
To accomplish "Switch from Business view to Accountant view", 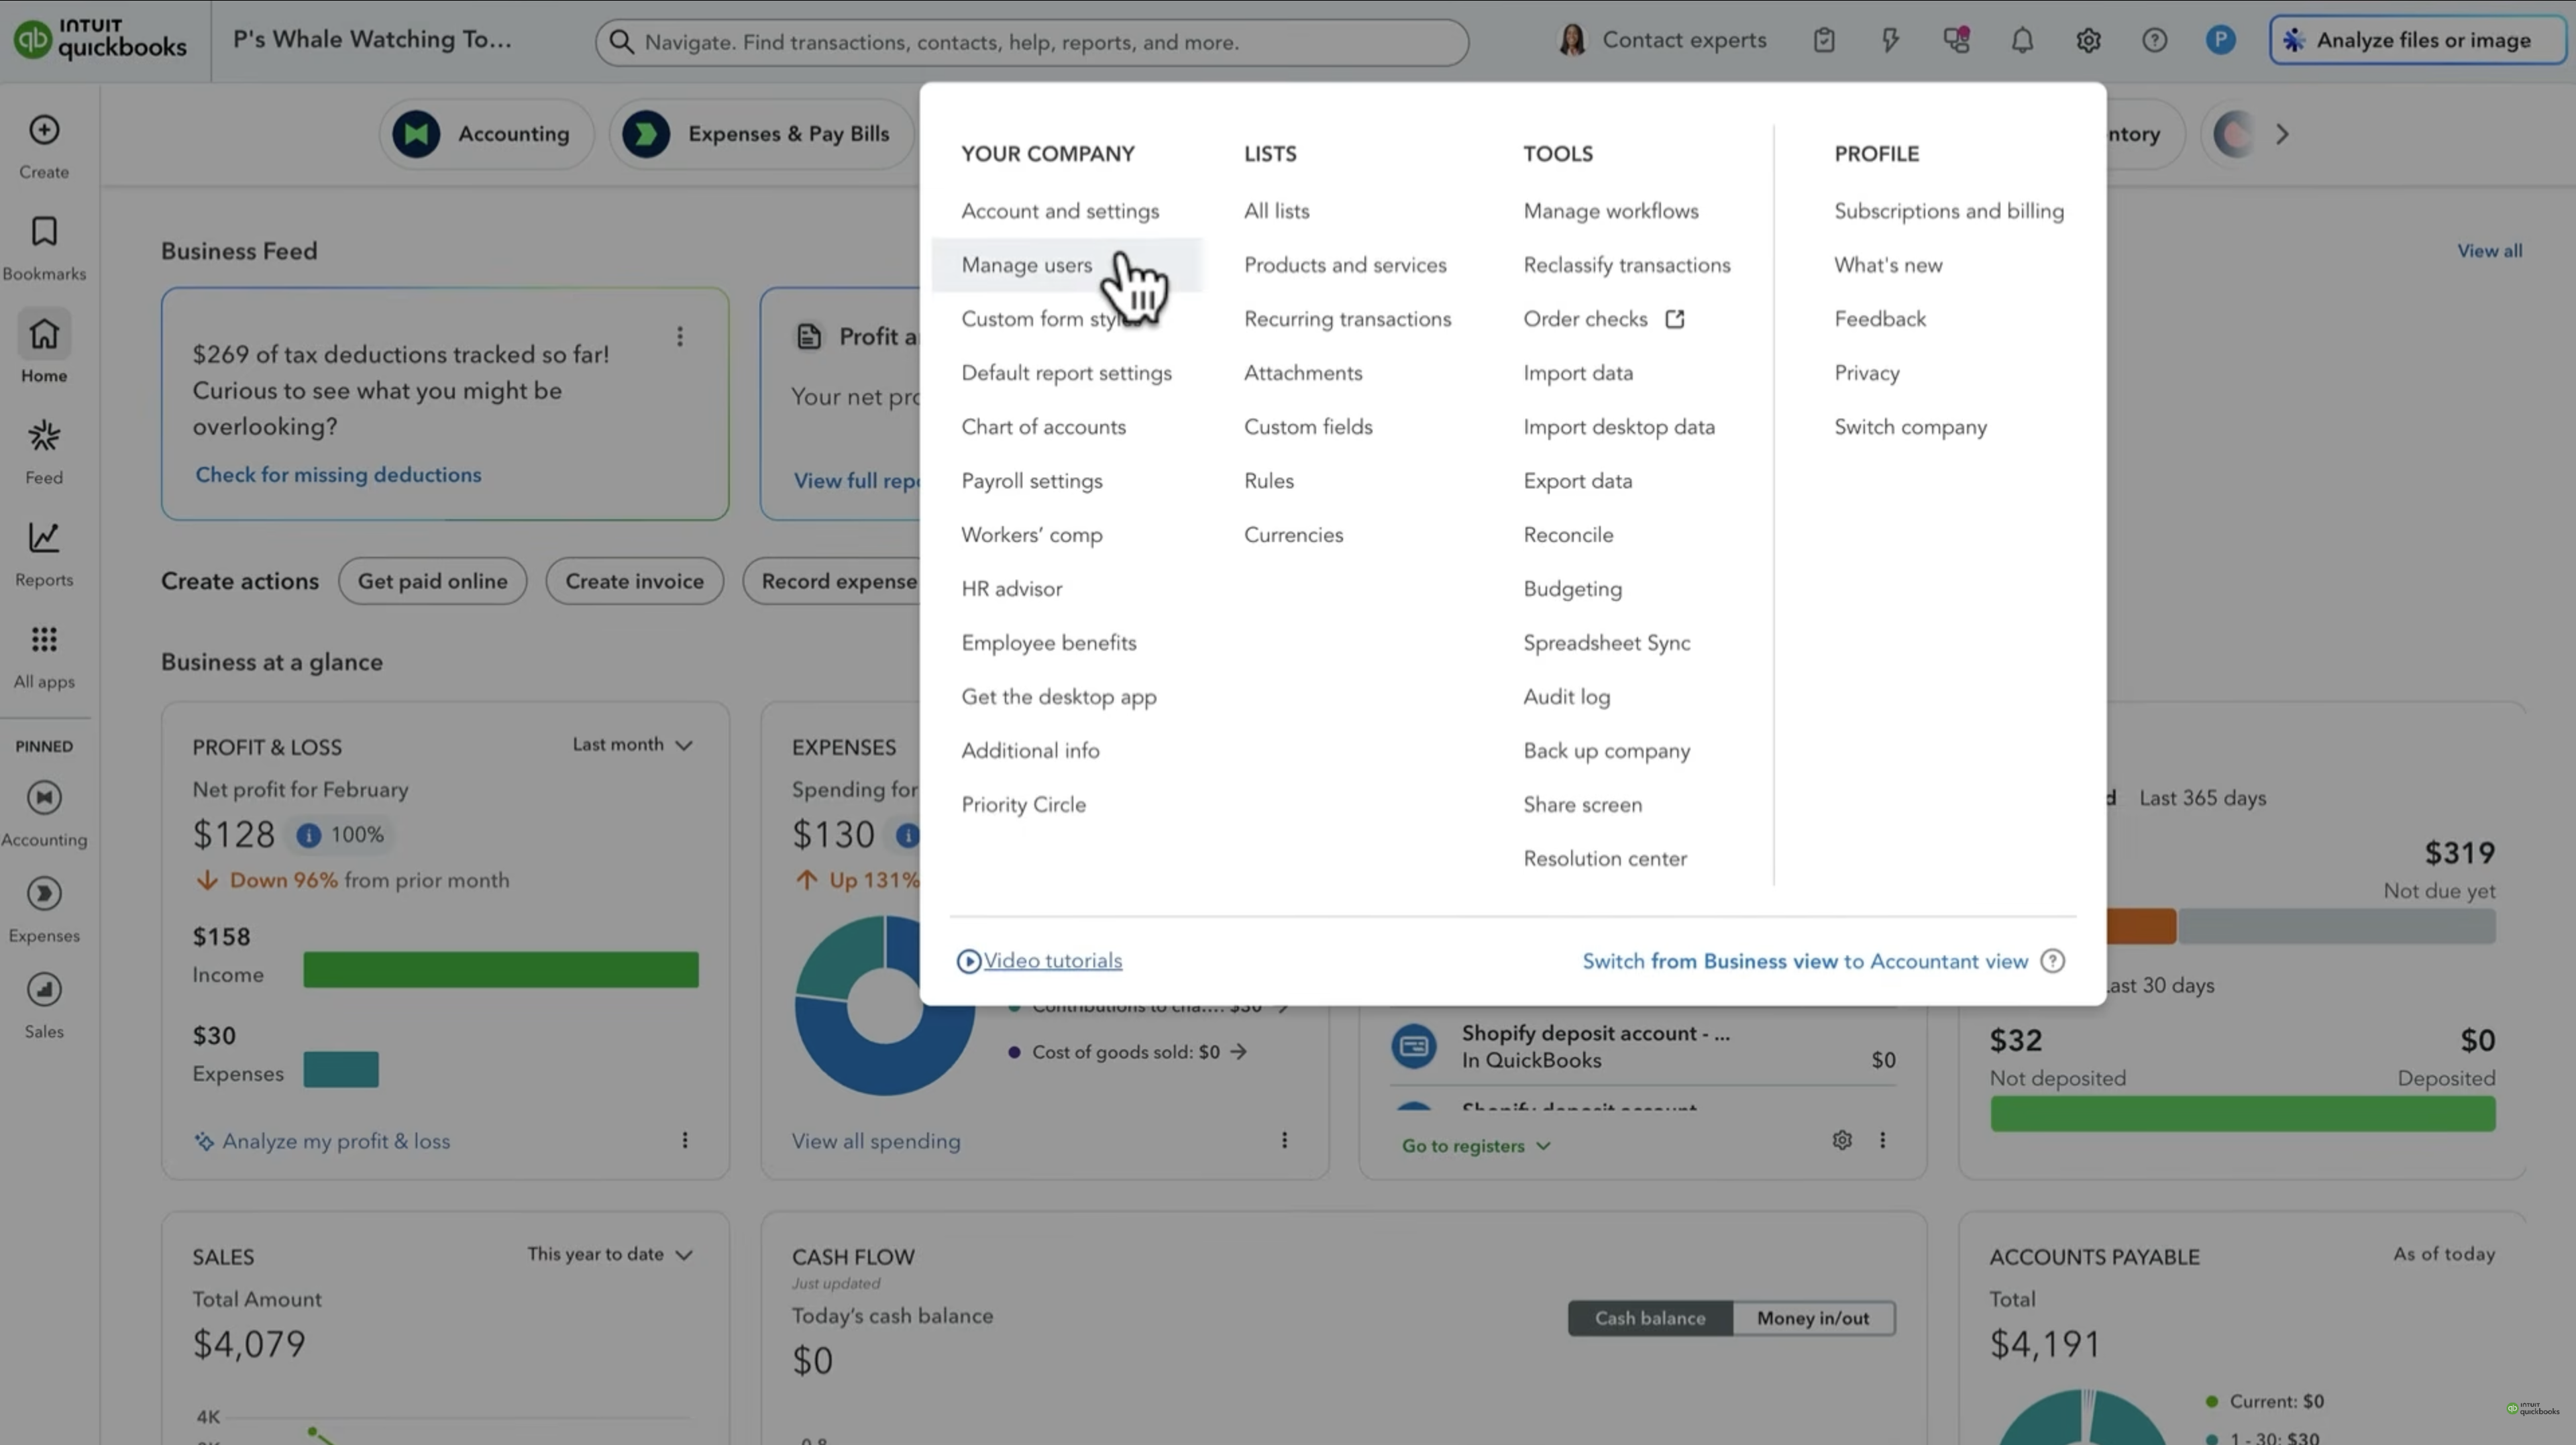I will click(x=1805, y=961).
